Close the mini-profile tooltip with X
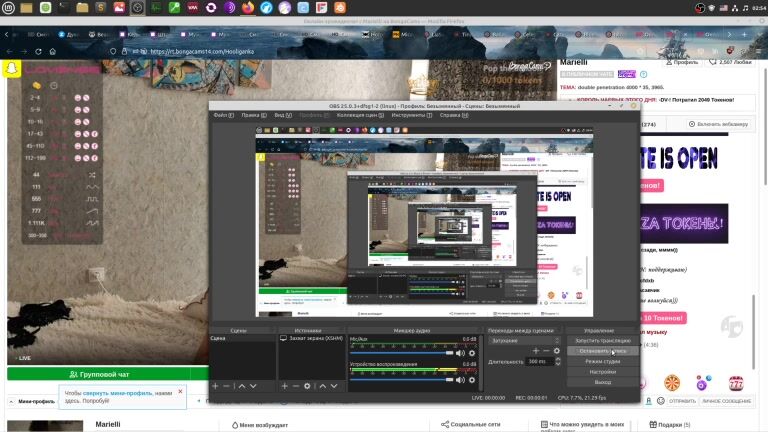The image size is (768, 432). (180, 392)
